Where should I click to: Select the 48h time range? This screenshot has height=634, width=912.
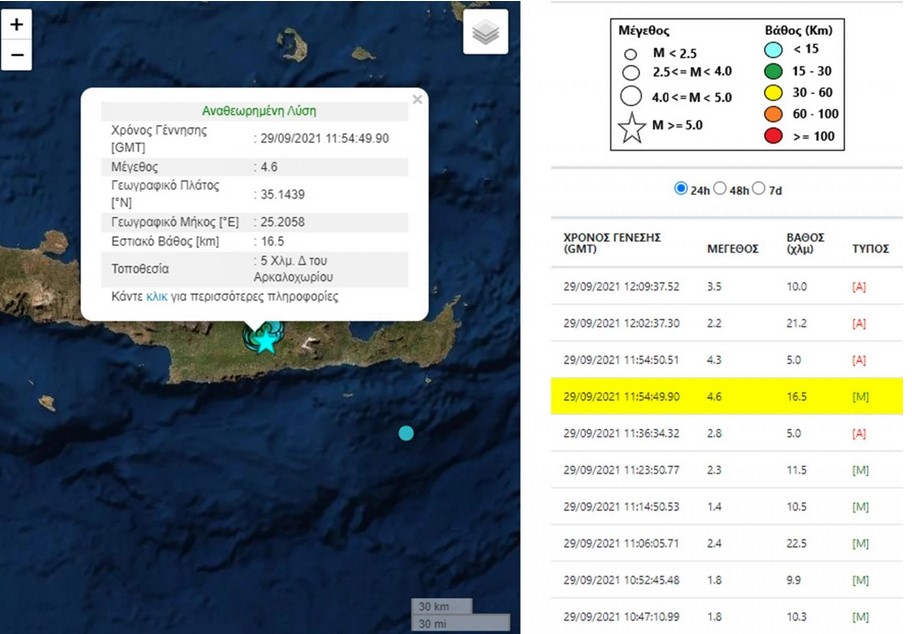tap(720, 188)
